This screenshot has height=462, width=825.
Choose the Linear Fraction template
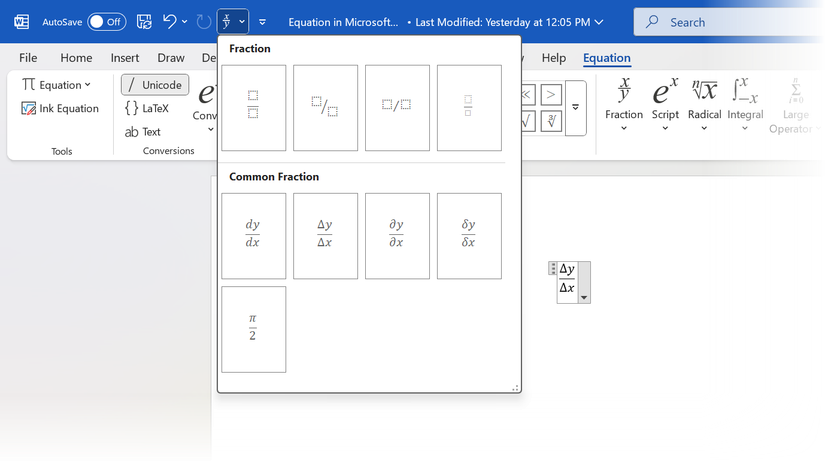(397, 108)
